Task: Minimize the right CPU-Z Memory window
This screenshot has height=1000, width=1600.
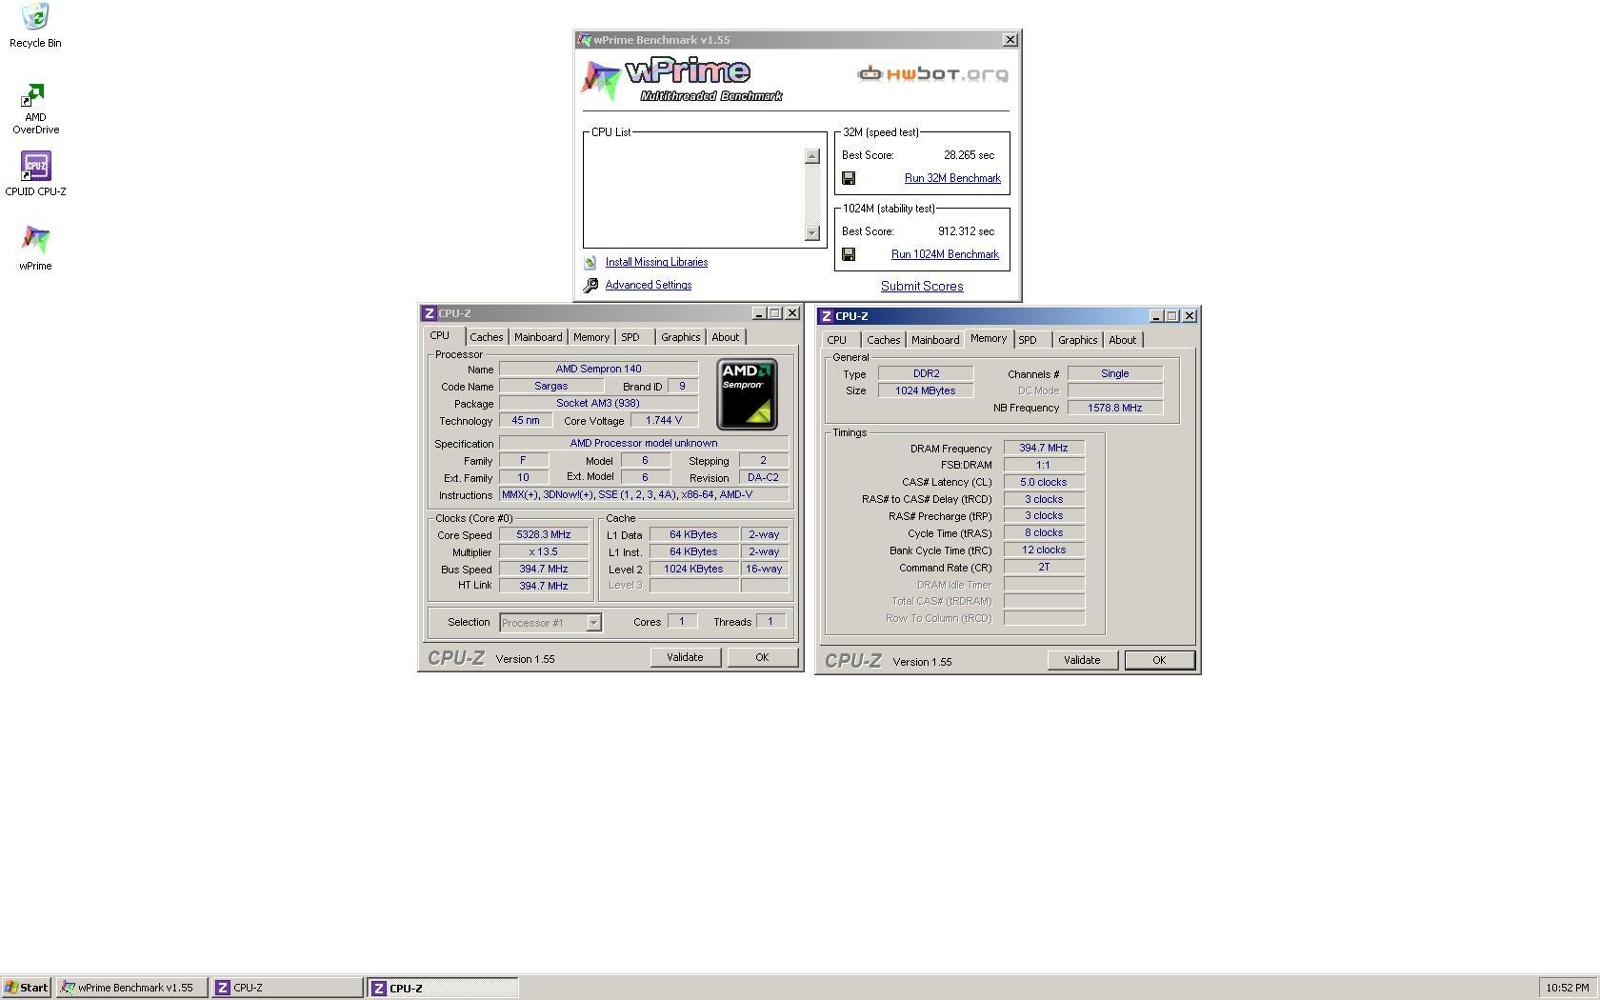Action: pyautogui.click(x=1156, y=316)
